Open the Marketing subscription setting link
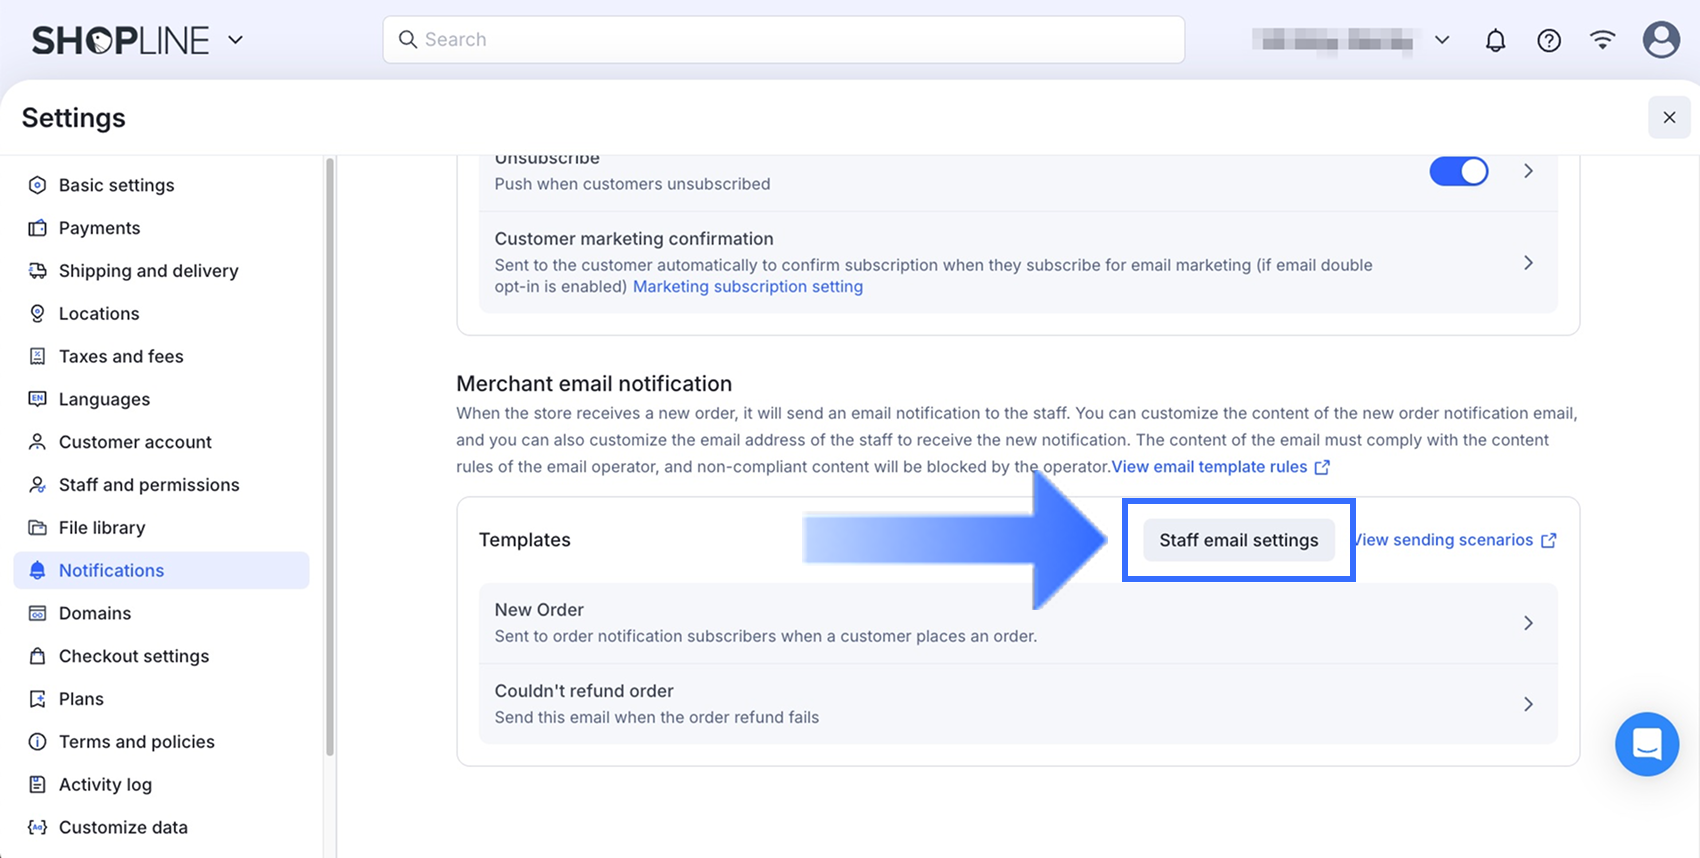Image resolution: width=1700 pixels, height=858 pixels. (x=748, y=287)
